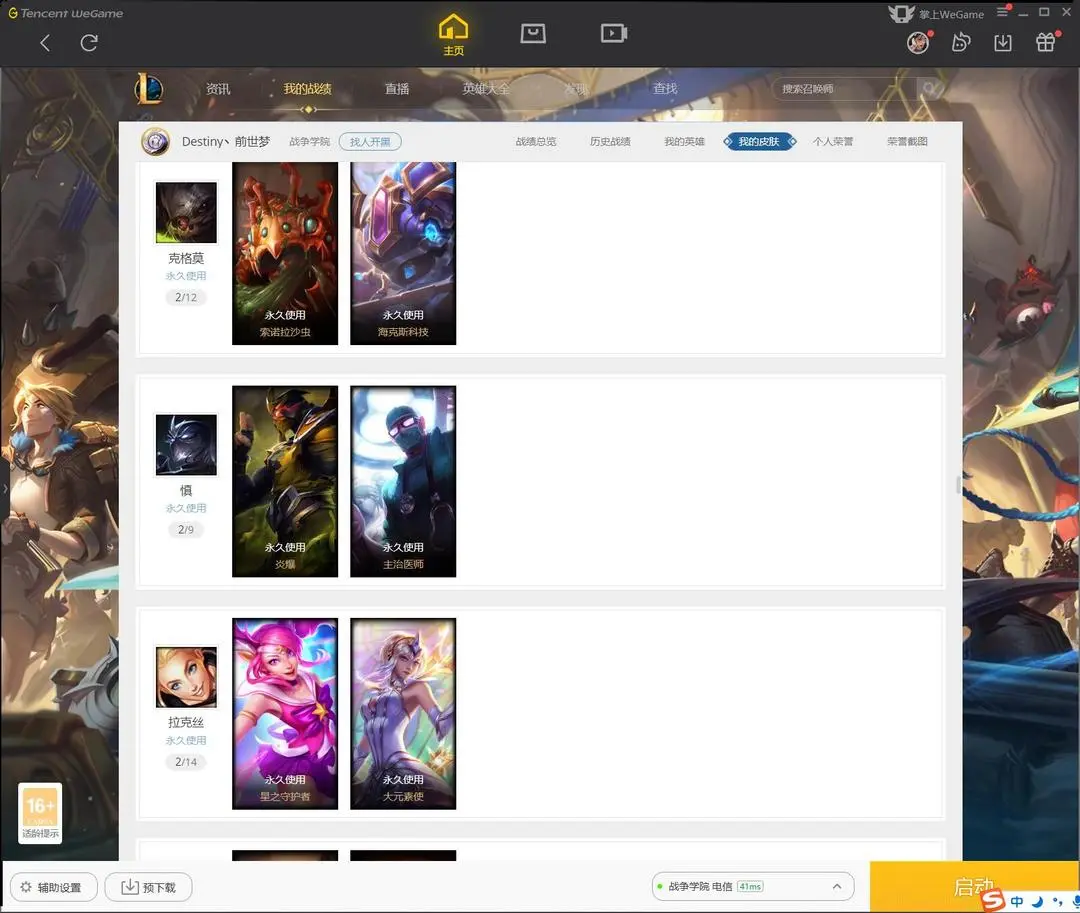Image resolution: width=1080 pixels, height=913 pixels.
Task: Open the video player icon in top bar
Action: click(x=613, y=33)
